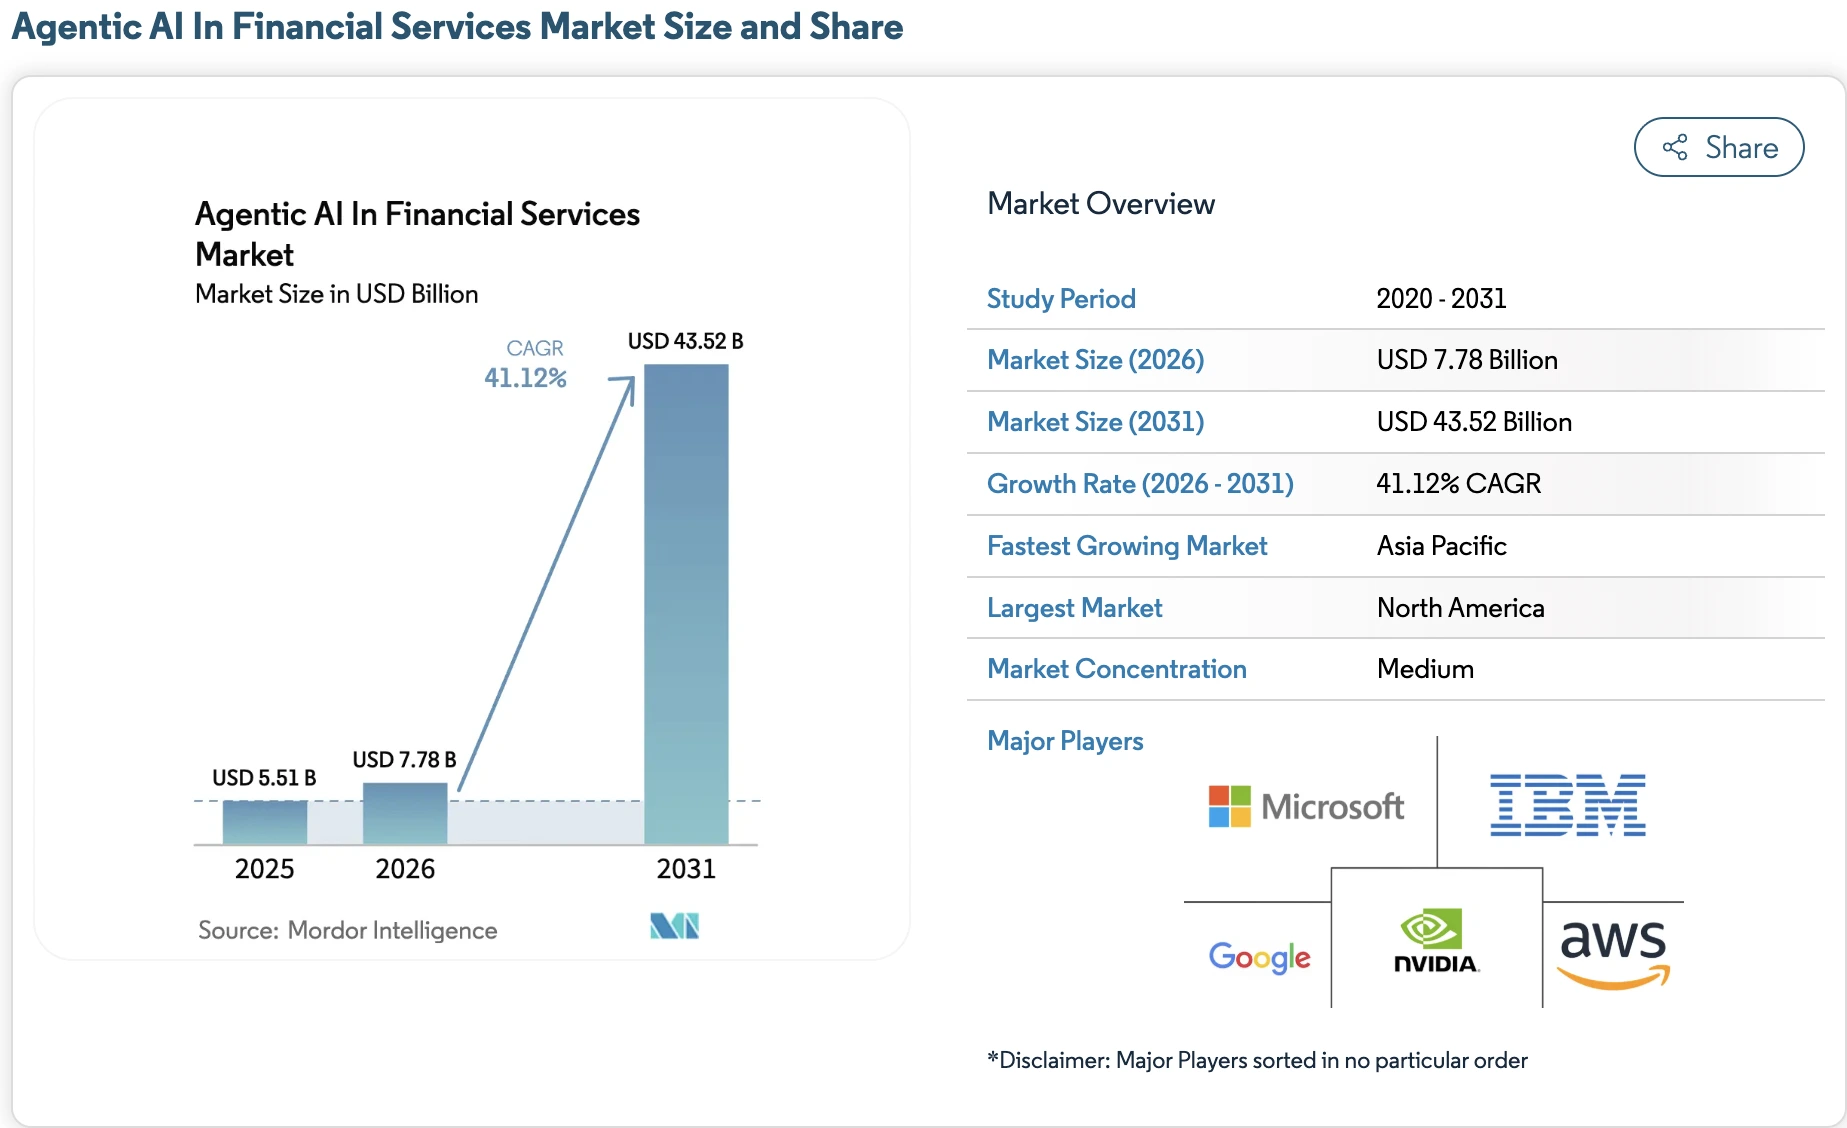The image size is (1847, 1128).
Task: Click the value North America
Action: click(x=1460, y=608)
